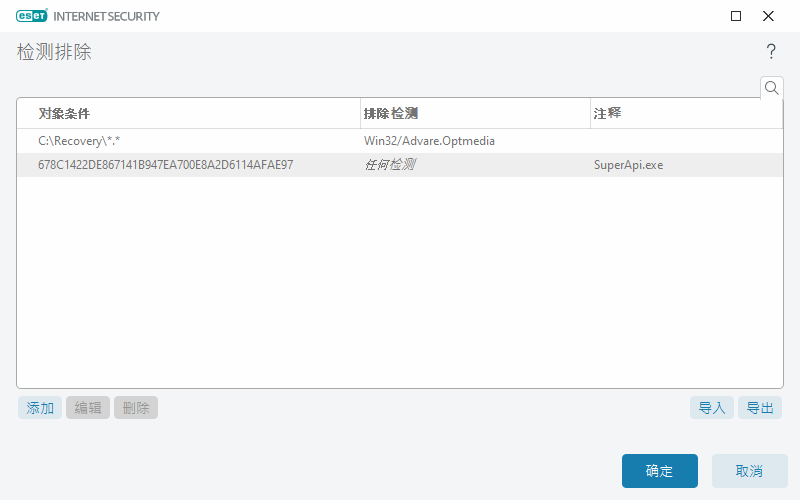Screen dimensions: 800x500
Task: Sort by 注释 column header
Action: pos(686,113)
